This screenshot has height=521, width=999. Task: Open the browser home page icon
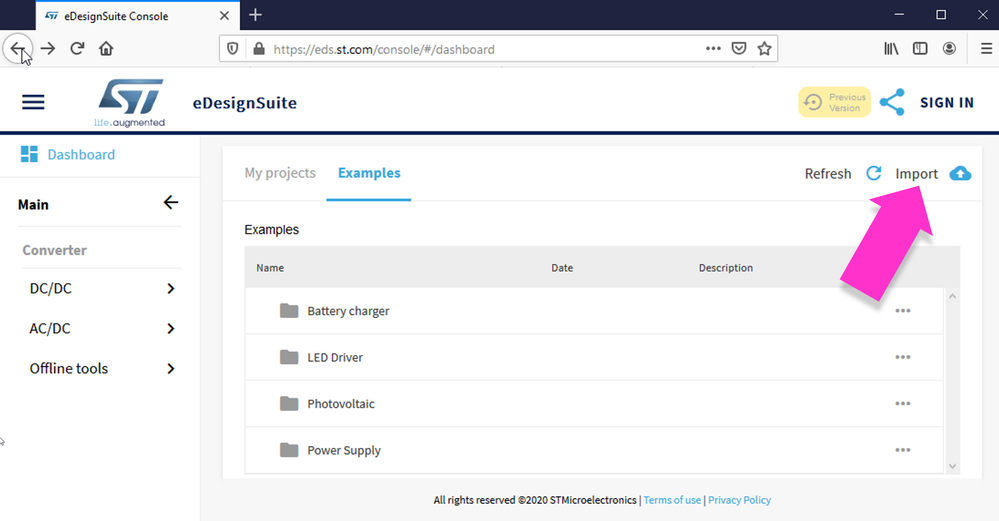click(106, 48)
